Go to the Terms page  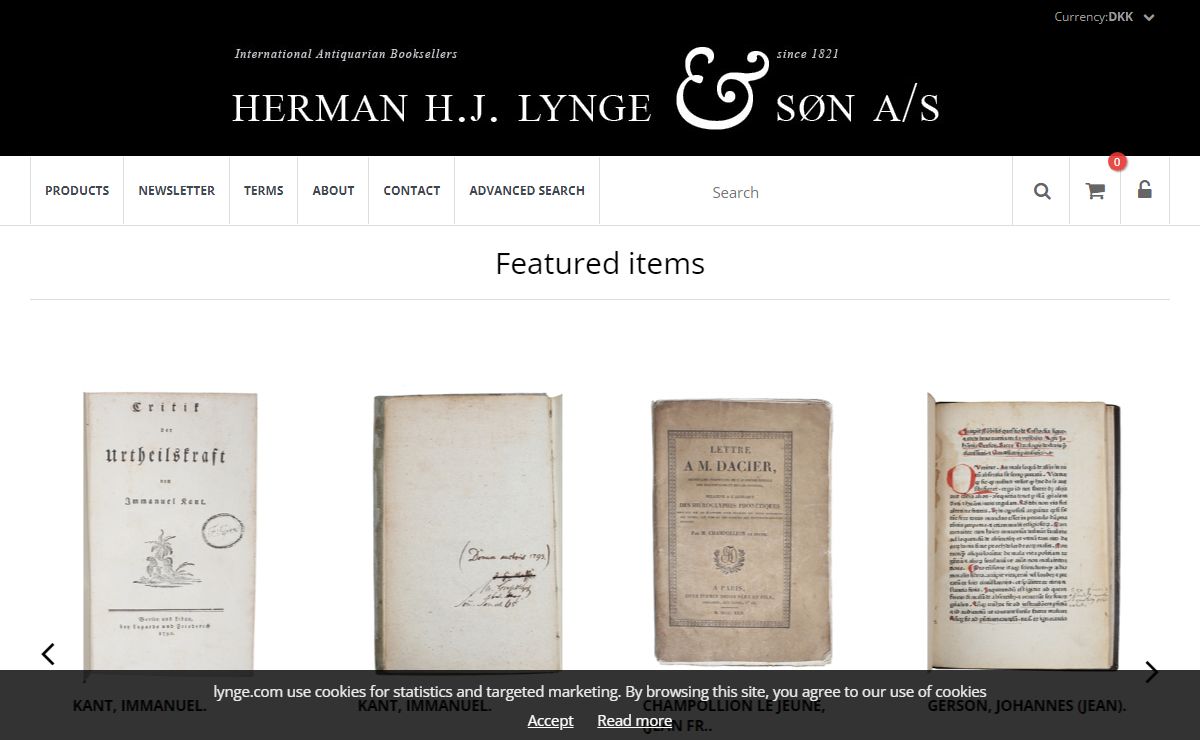coord(263,190)
